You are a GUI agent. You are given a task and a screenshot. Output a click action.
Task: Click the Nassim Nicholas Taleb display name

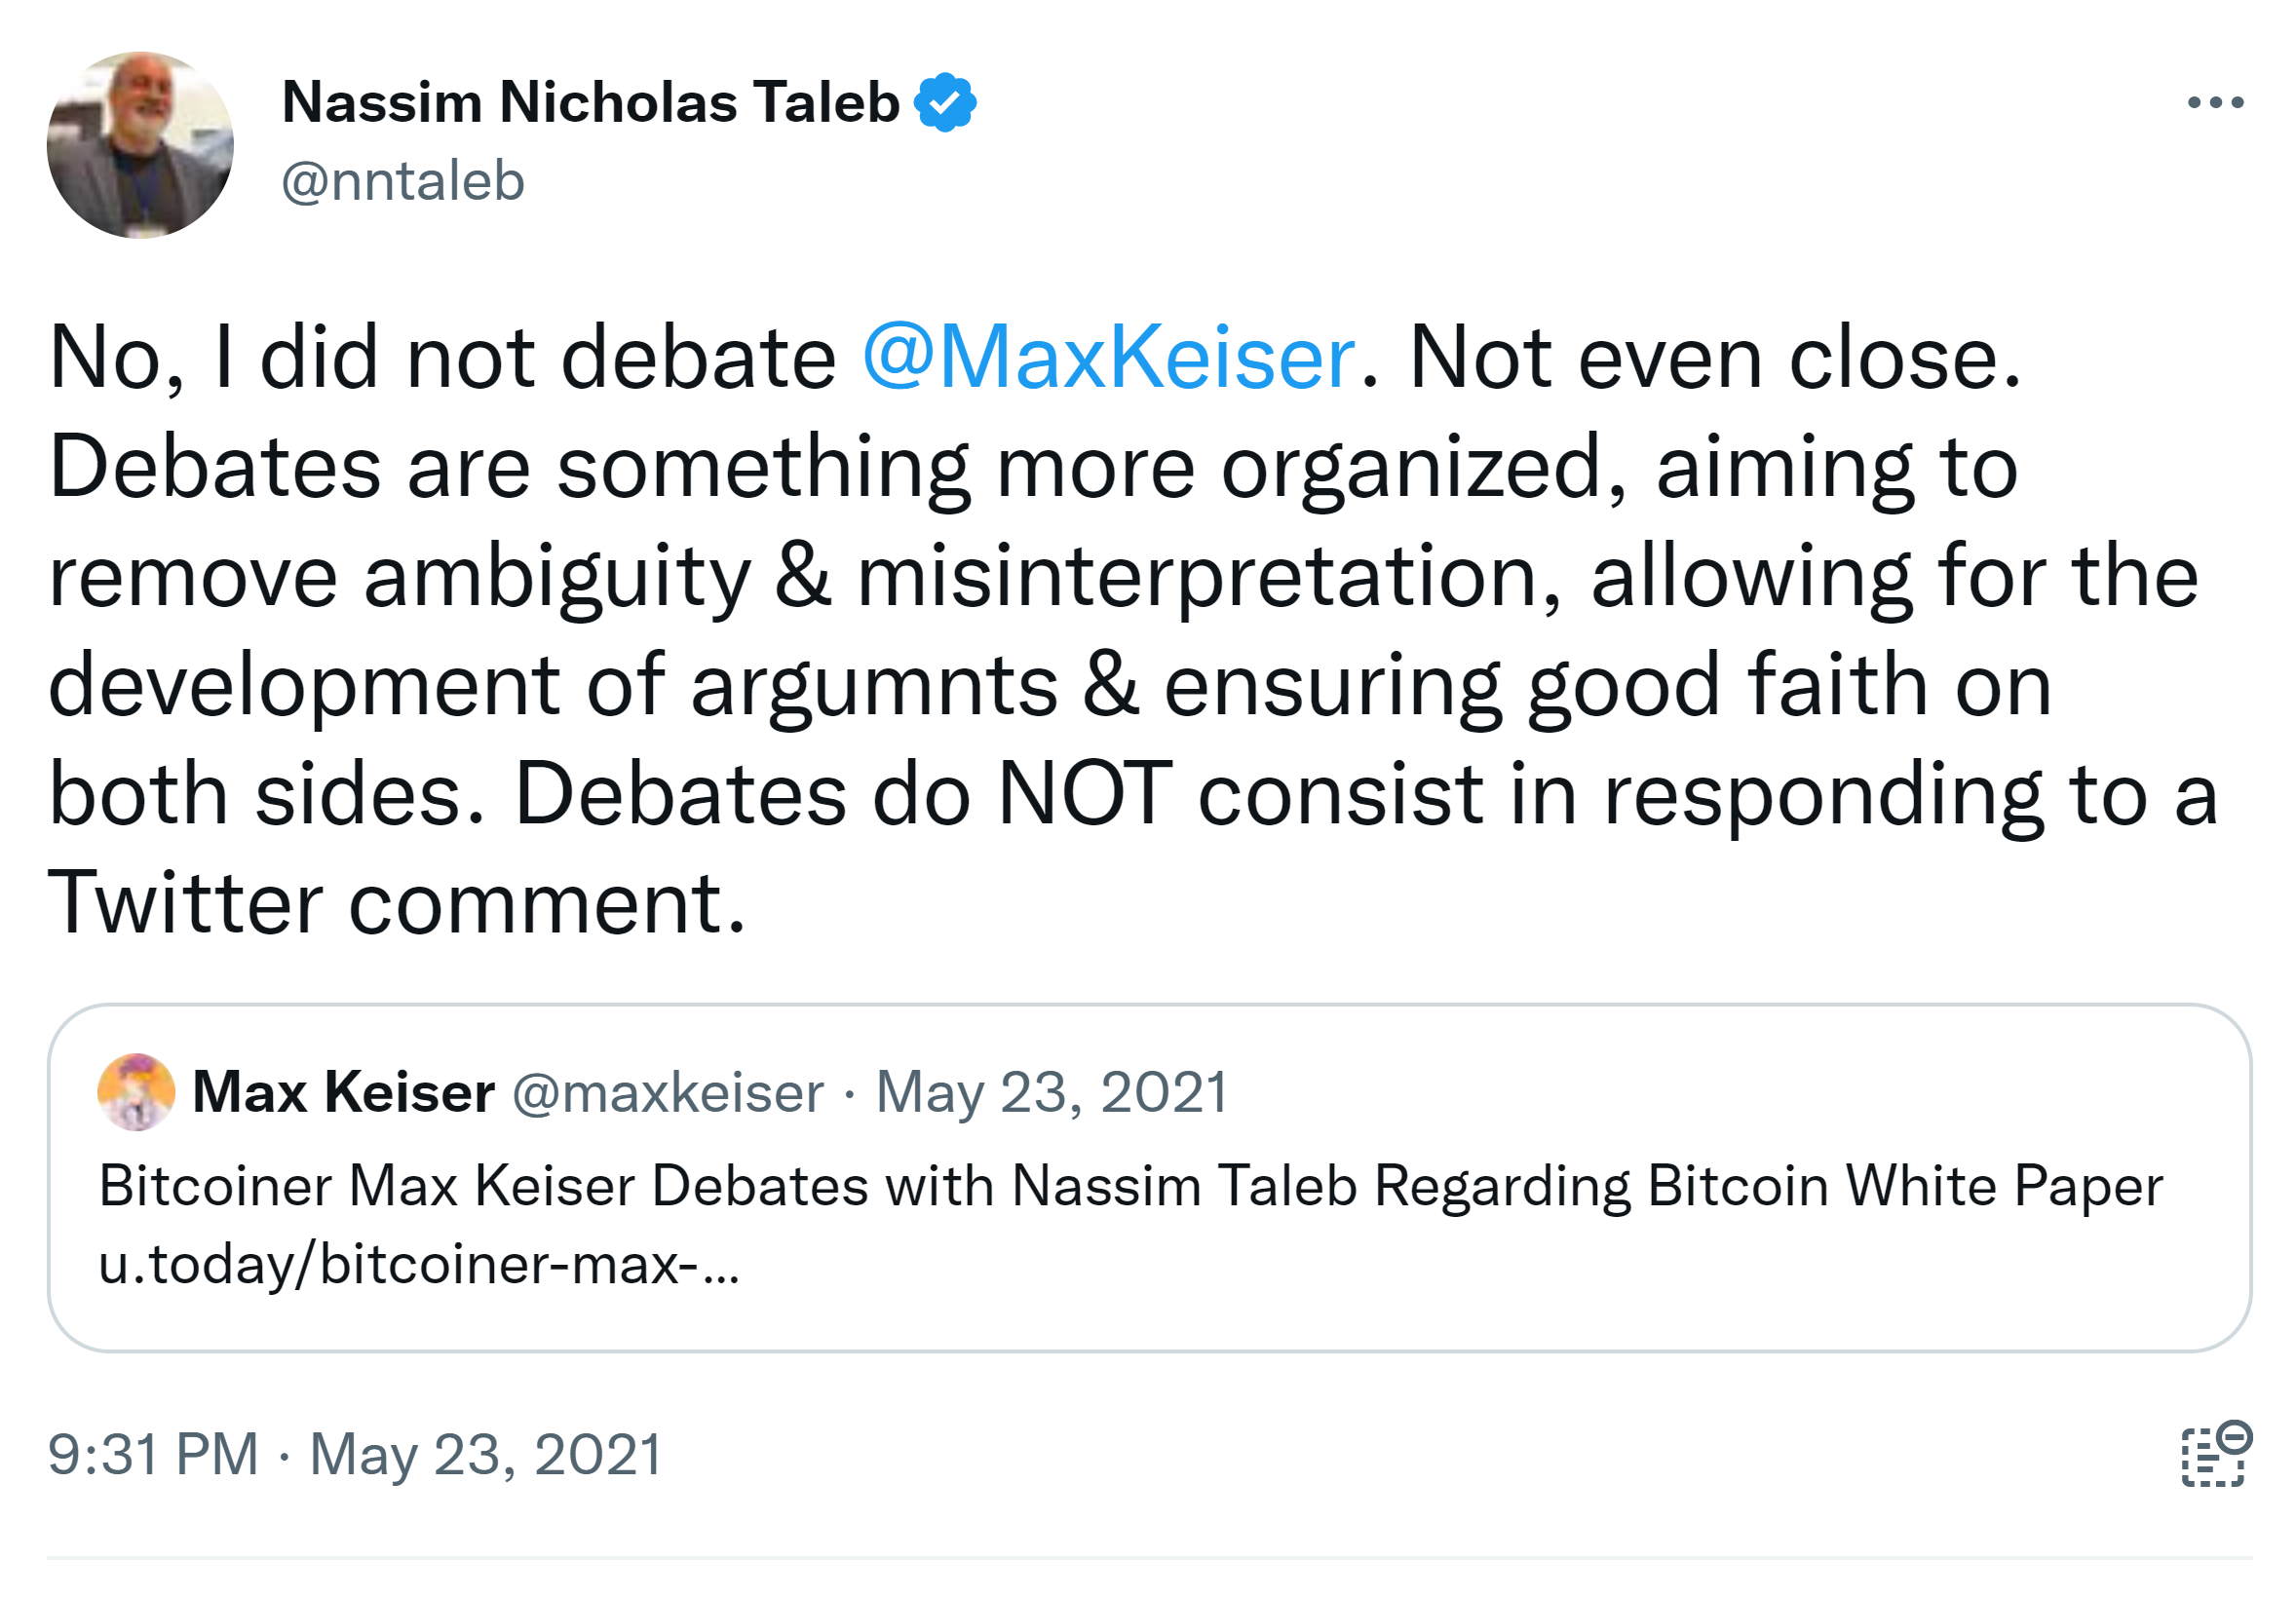point(590,102)
